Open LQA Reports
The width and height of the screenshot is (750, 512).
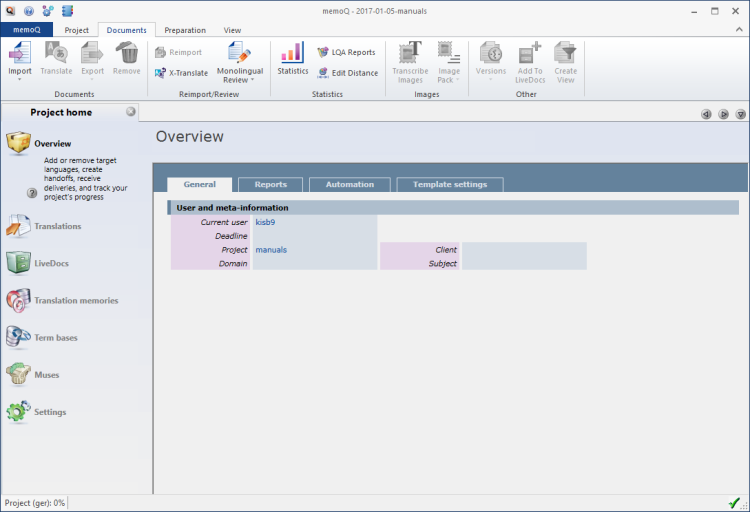click(346, 52)
